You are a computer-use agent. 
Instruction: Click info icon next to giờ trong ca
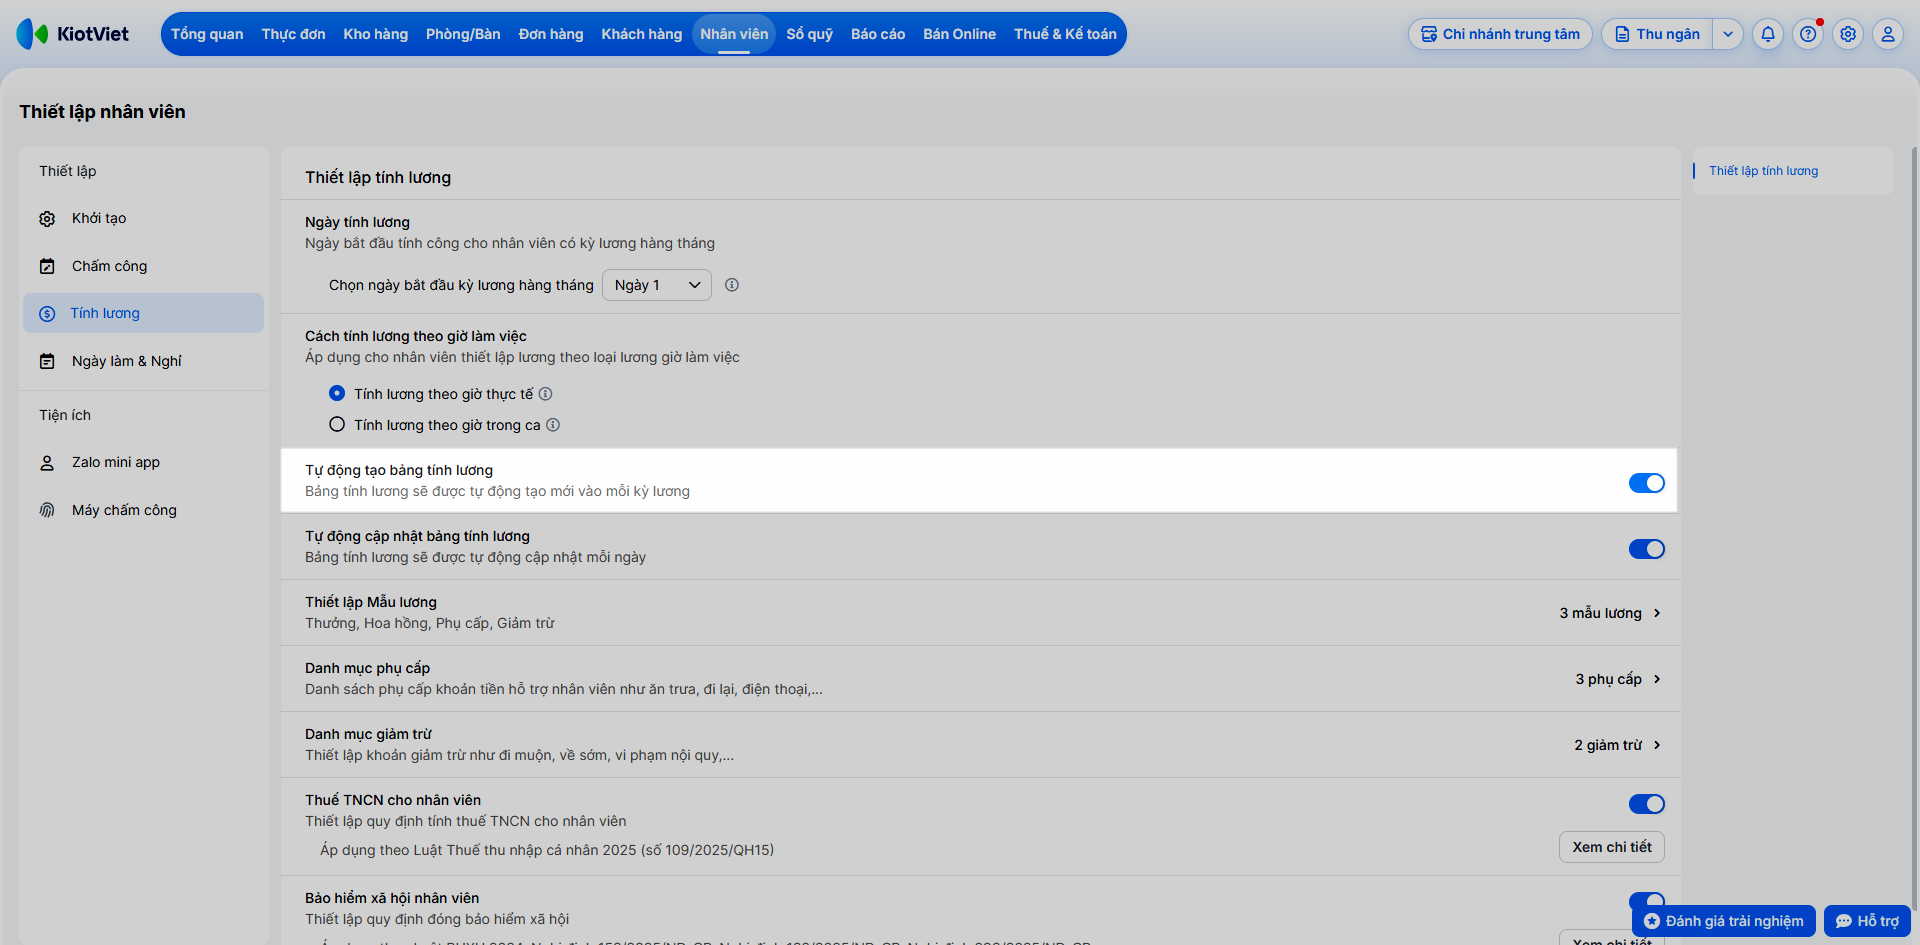click(x=553, y=425)
